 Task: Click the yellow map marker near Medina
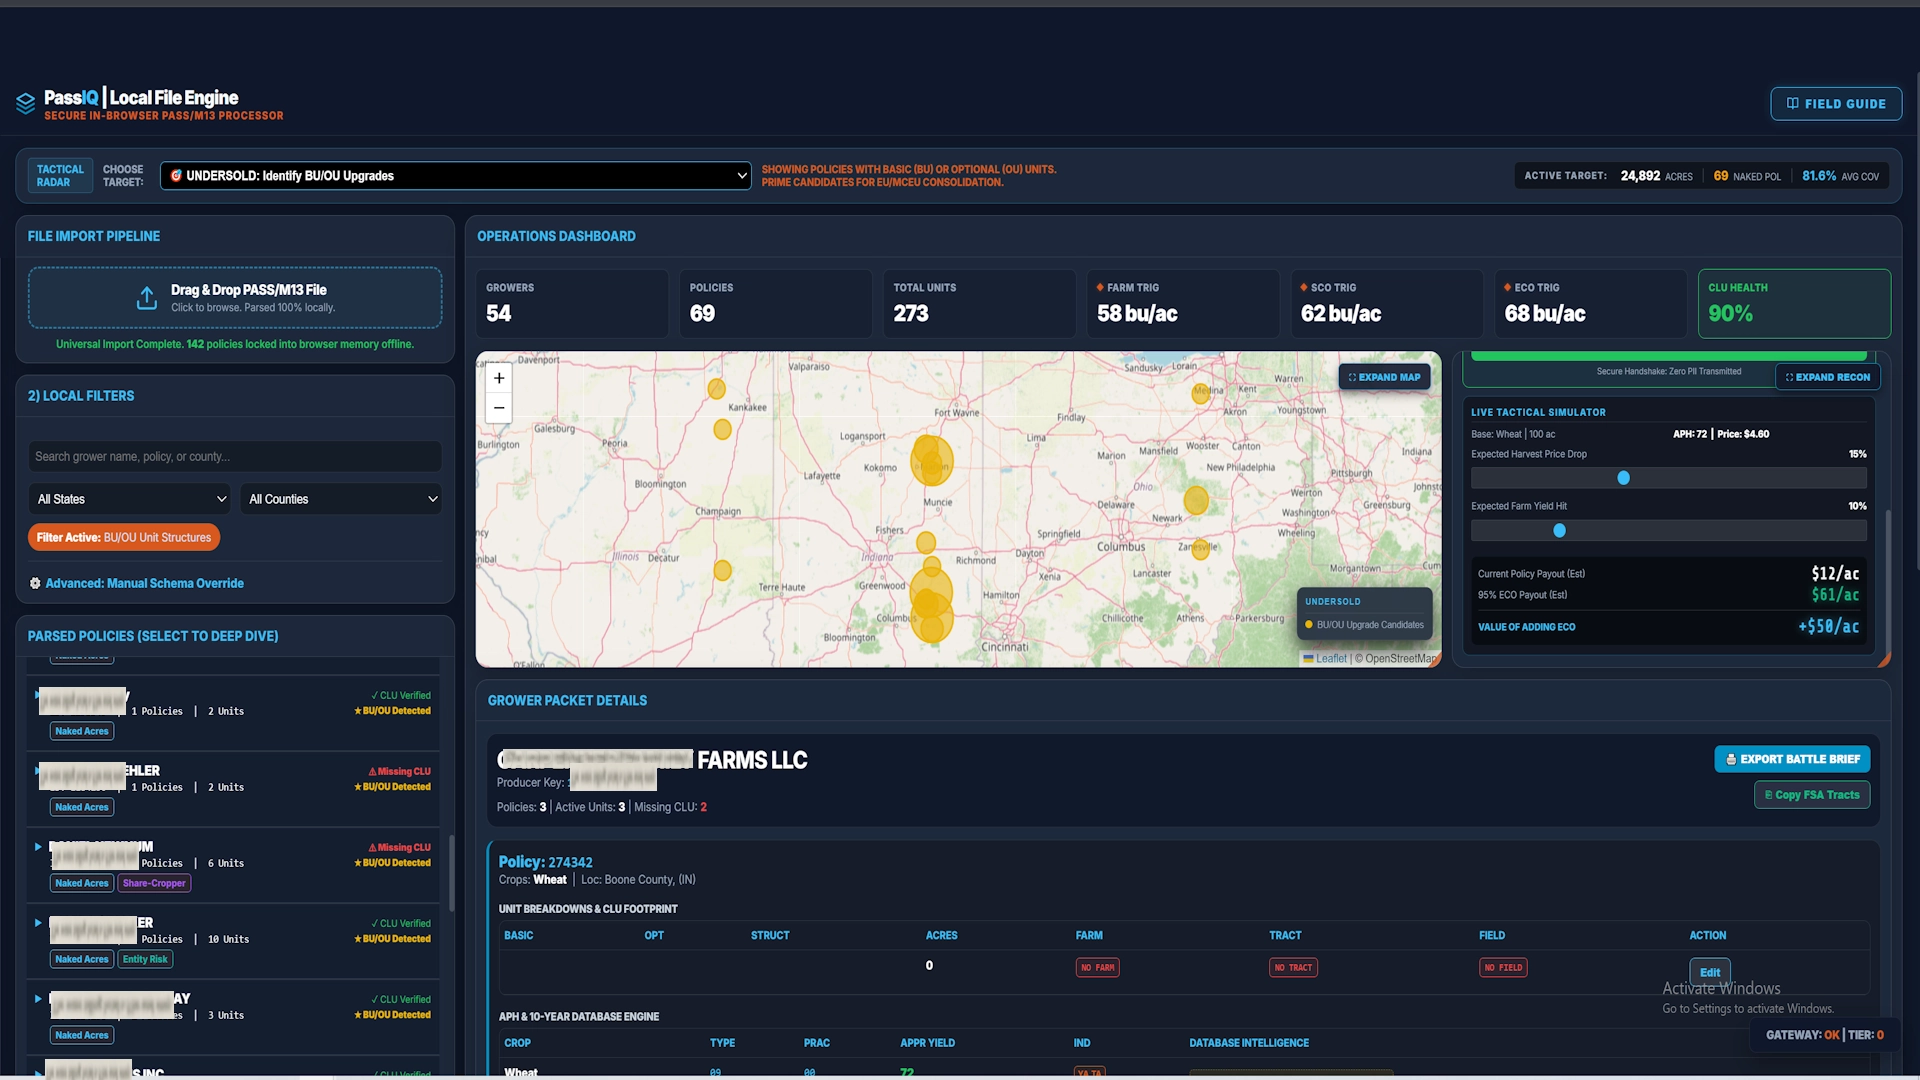pos(1201,394)
